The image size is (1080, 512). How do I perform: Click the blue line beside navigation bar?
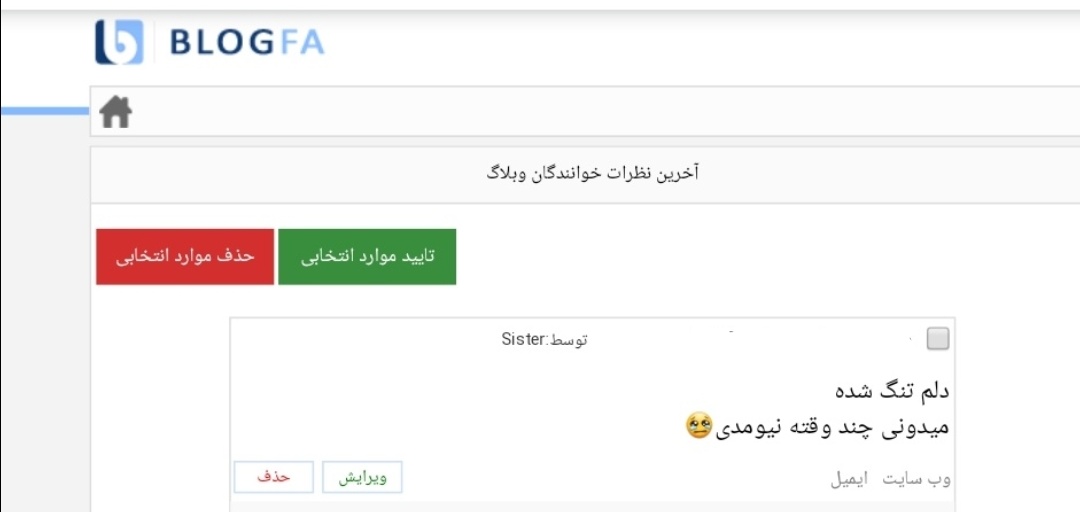pos(45,111)
